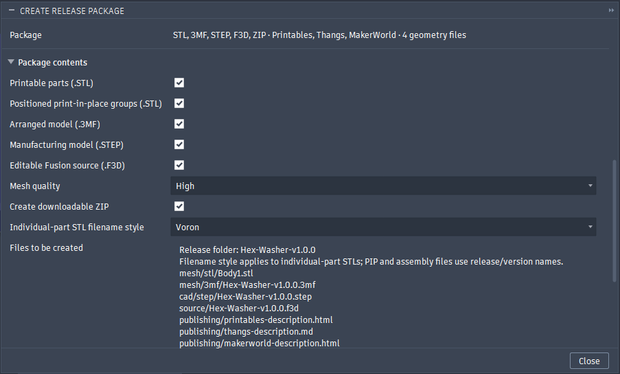
Task: Click the Release folder Hex-Washer-v1.0.0 line
Action: pos(247,250)
